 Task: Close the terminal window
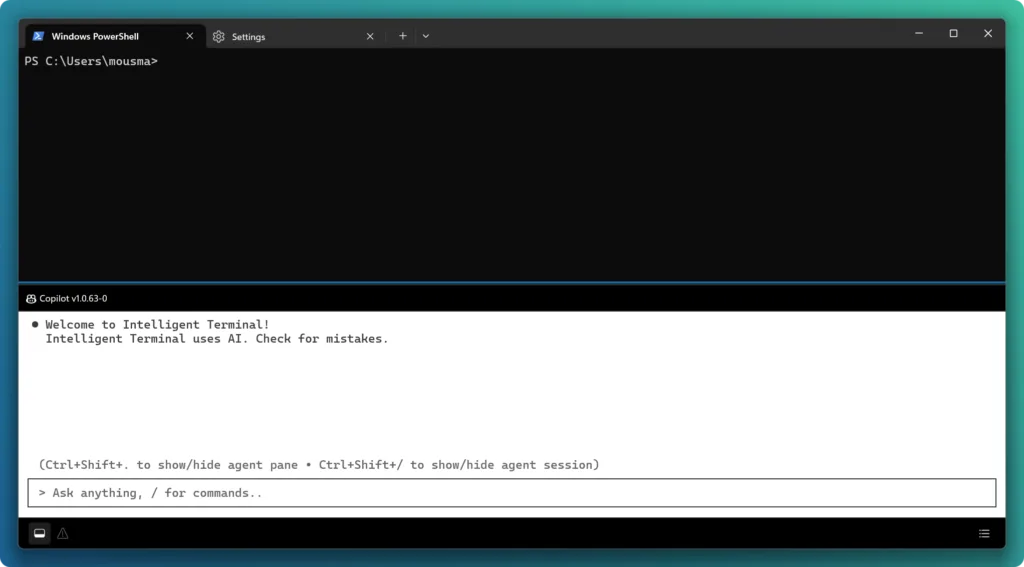988,33
